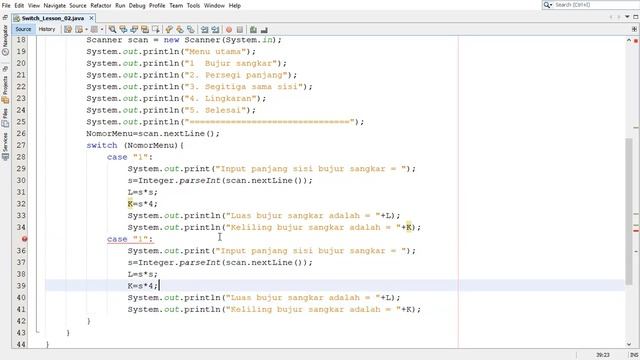Close the Switch_Lesson_02.java tab

[x=91, y=18]
